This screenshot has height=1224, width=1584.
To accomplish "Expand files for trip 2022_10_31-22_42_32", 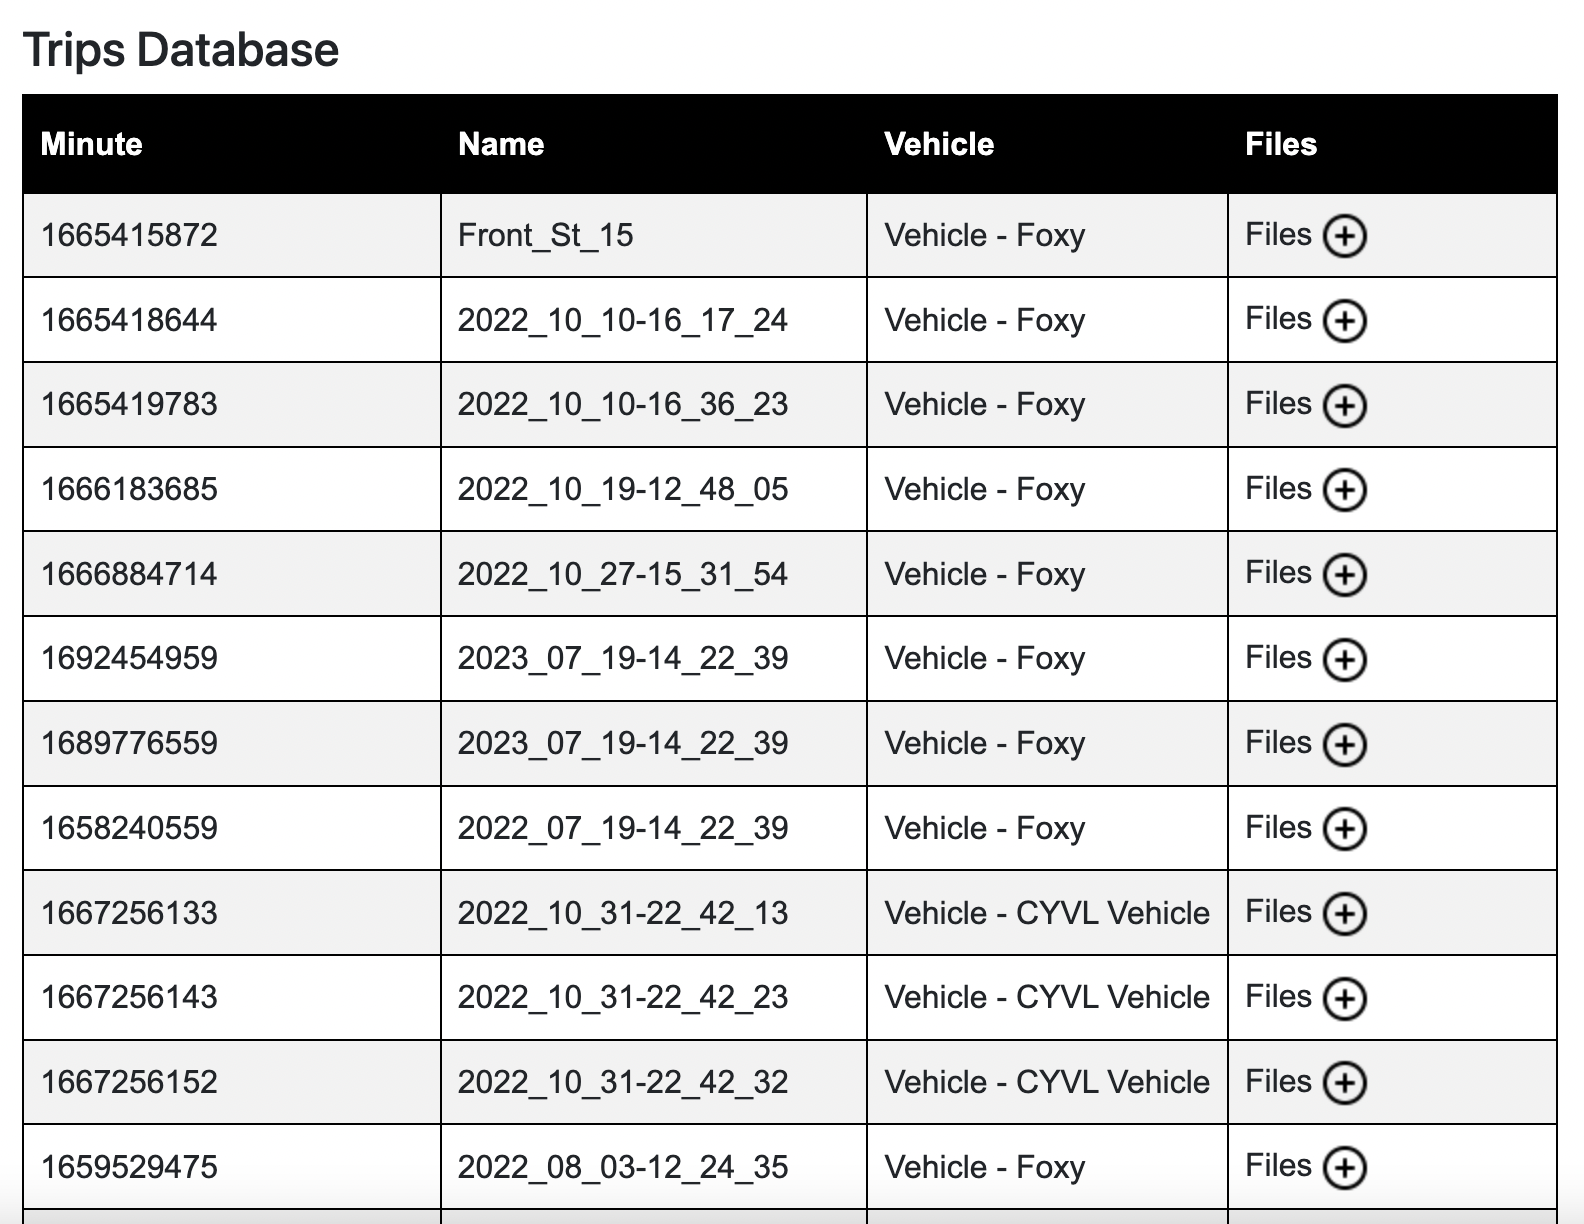I will [1344, 1083].
